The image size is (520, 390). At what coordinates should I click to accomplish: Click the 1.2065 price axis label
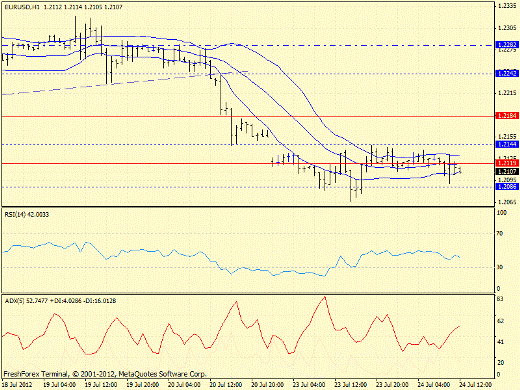coord(507,202)
